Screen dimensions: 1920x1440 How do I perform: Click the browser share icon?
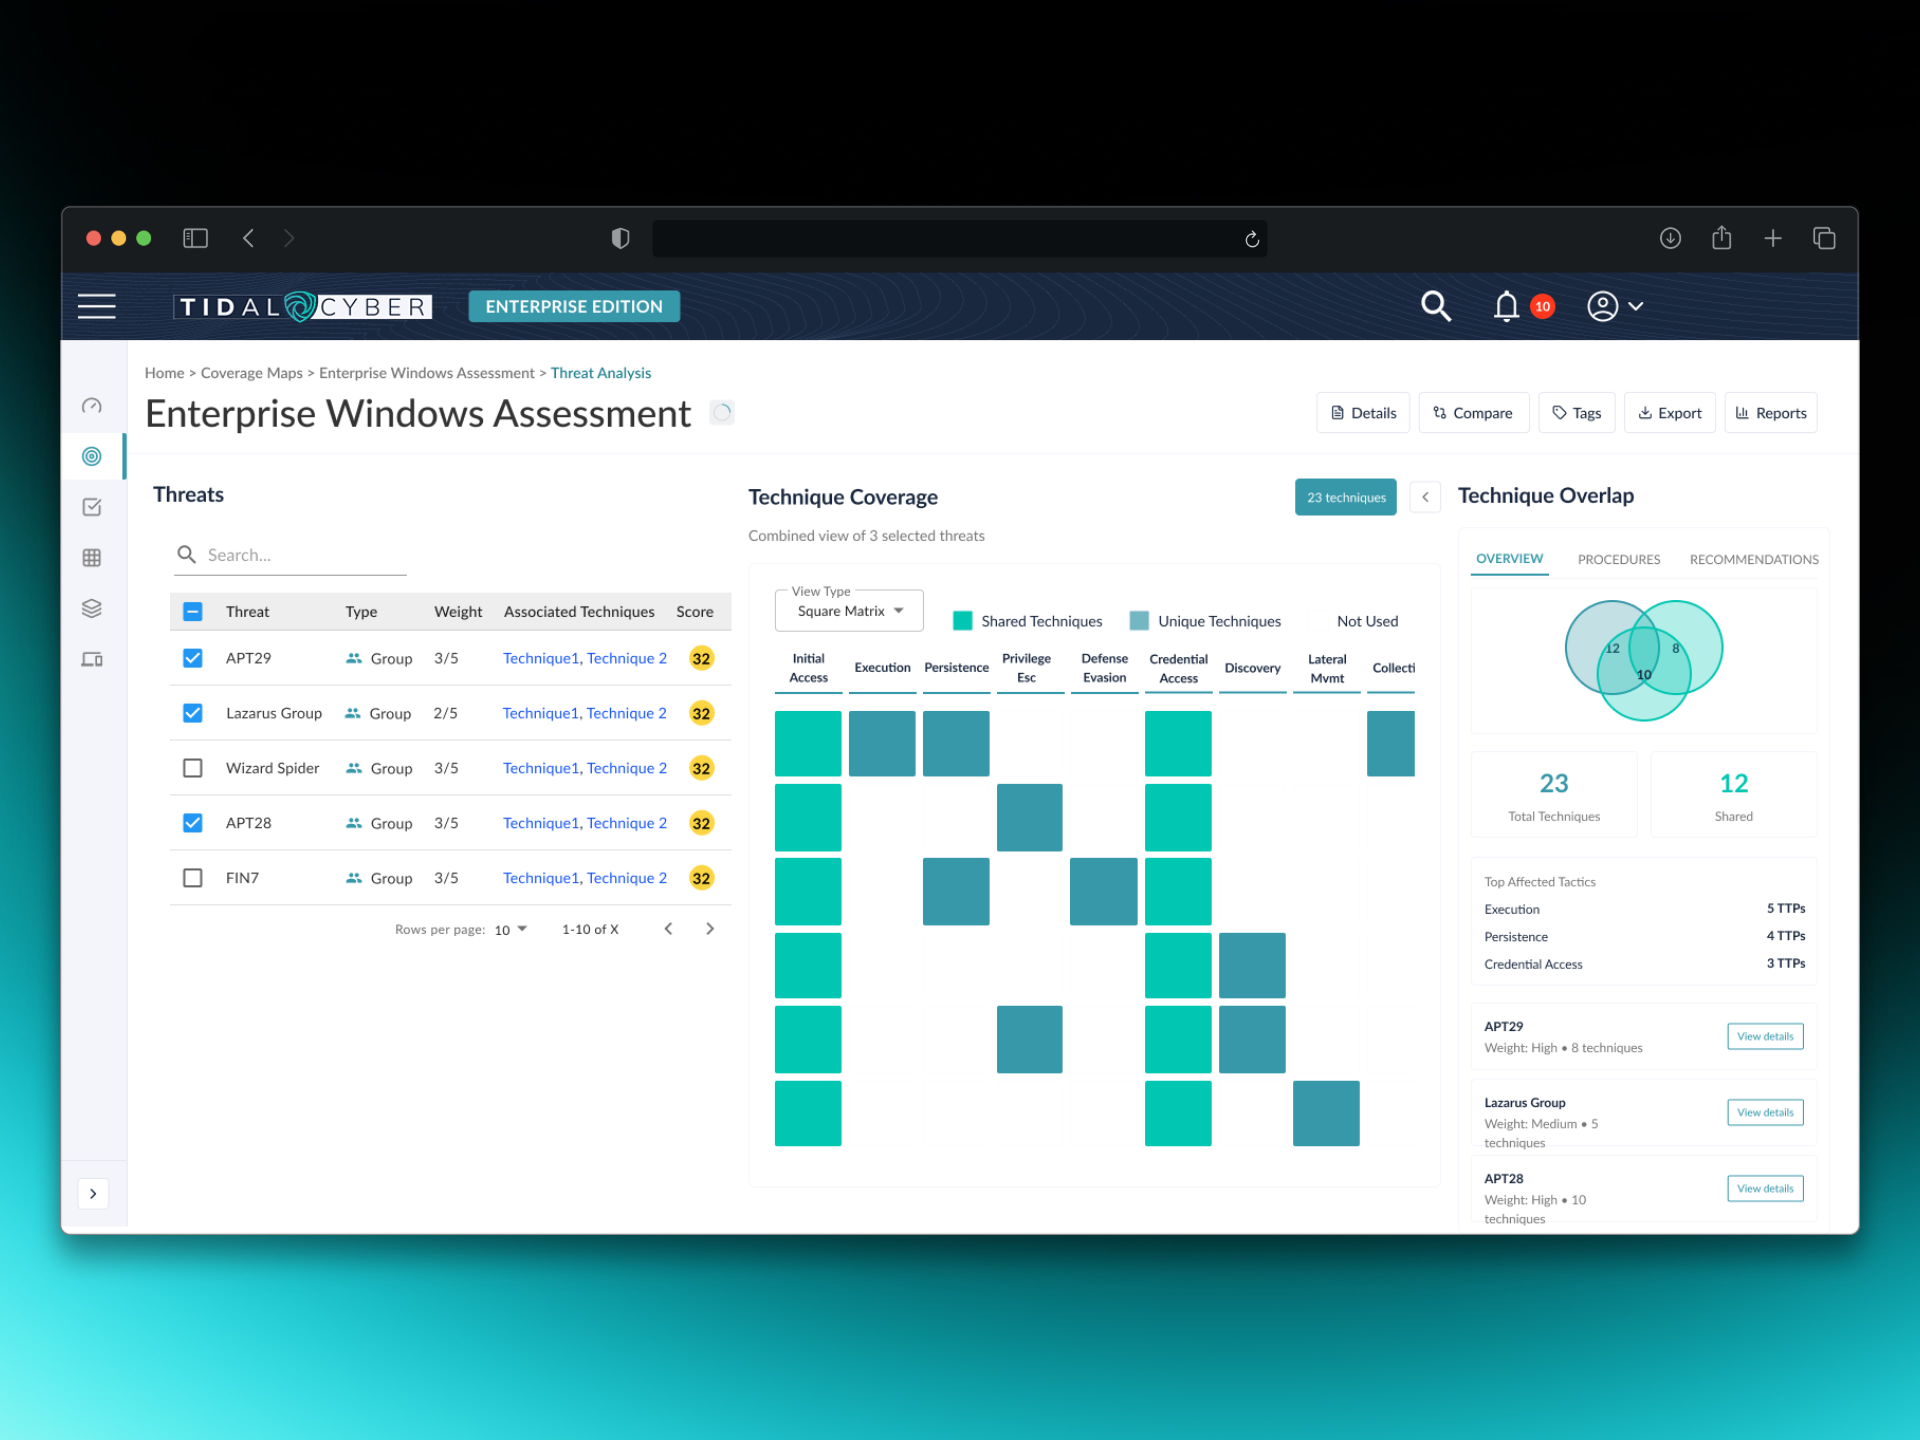(1721, 237)
